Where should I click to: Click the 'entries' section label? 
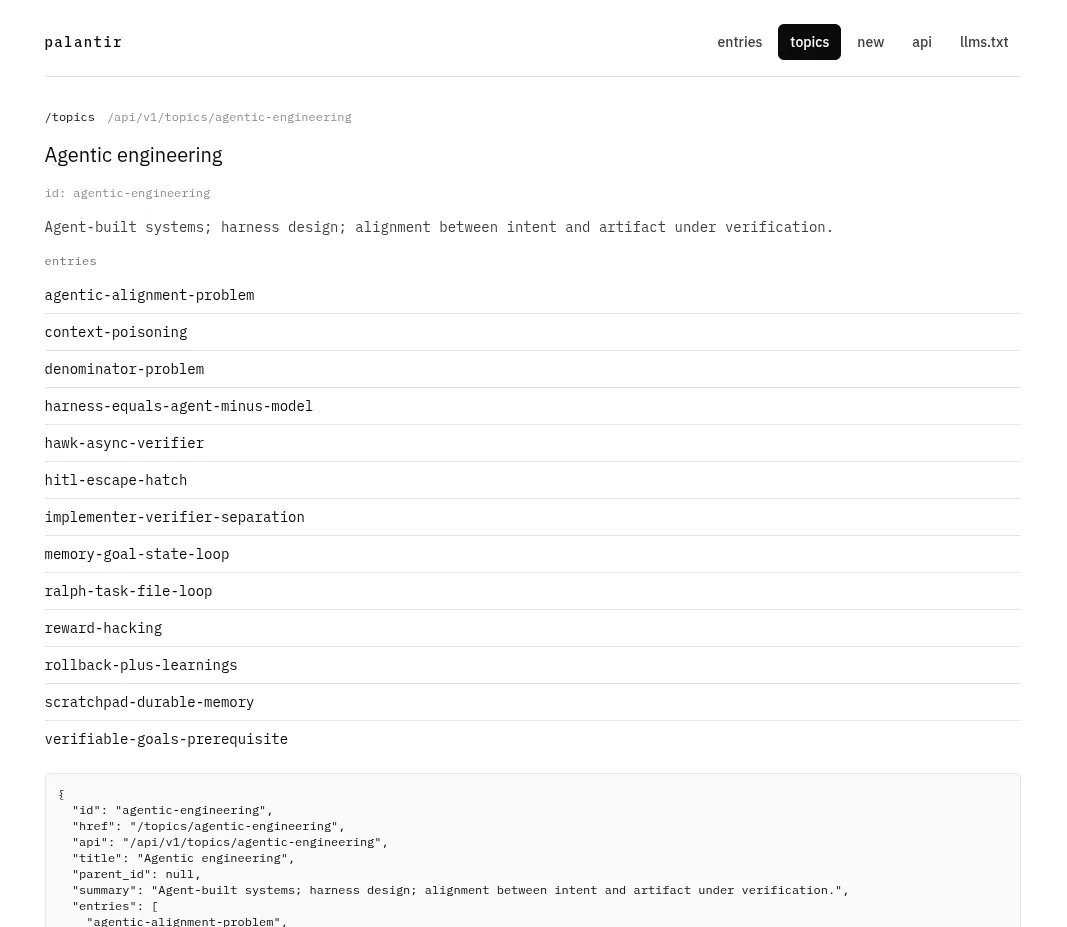[x=71, y=261]
